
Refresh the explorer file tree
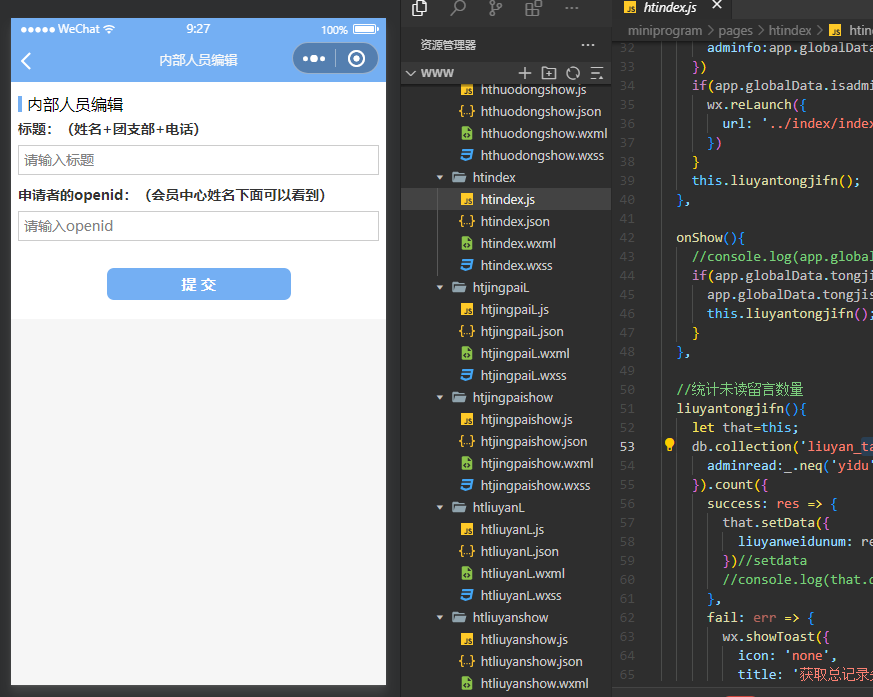[x=573, y=73]
